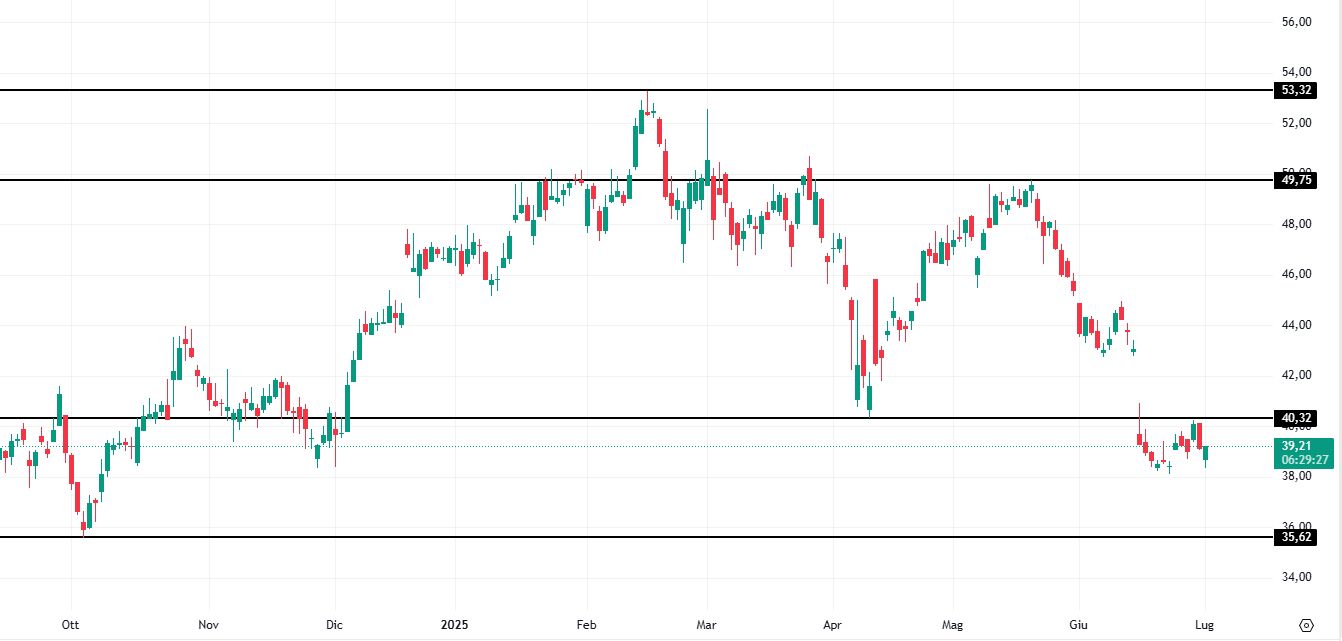This screenshot has height=641, width=1342.
Task: Click the 53,32 price label on axis
Action: click(x=1297, y=90)
